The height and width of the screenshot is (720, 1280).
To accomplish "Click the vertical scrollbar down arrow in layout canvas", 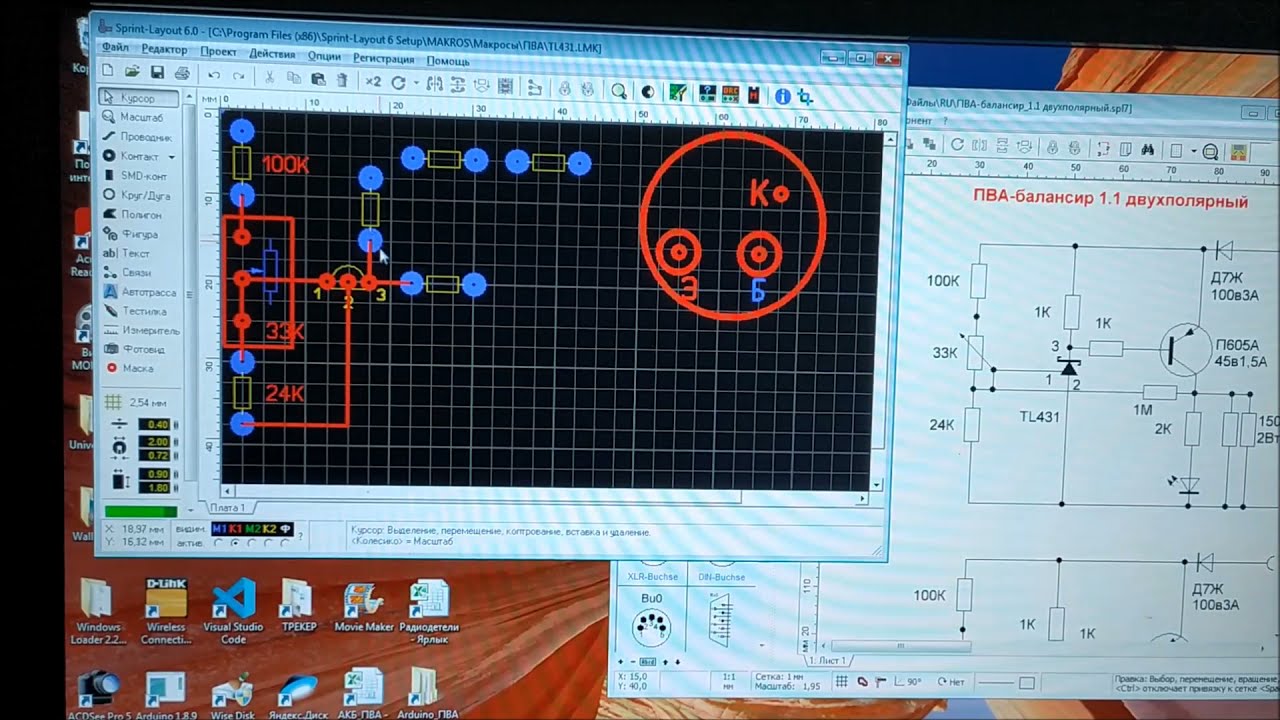I will pos(877,484).
